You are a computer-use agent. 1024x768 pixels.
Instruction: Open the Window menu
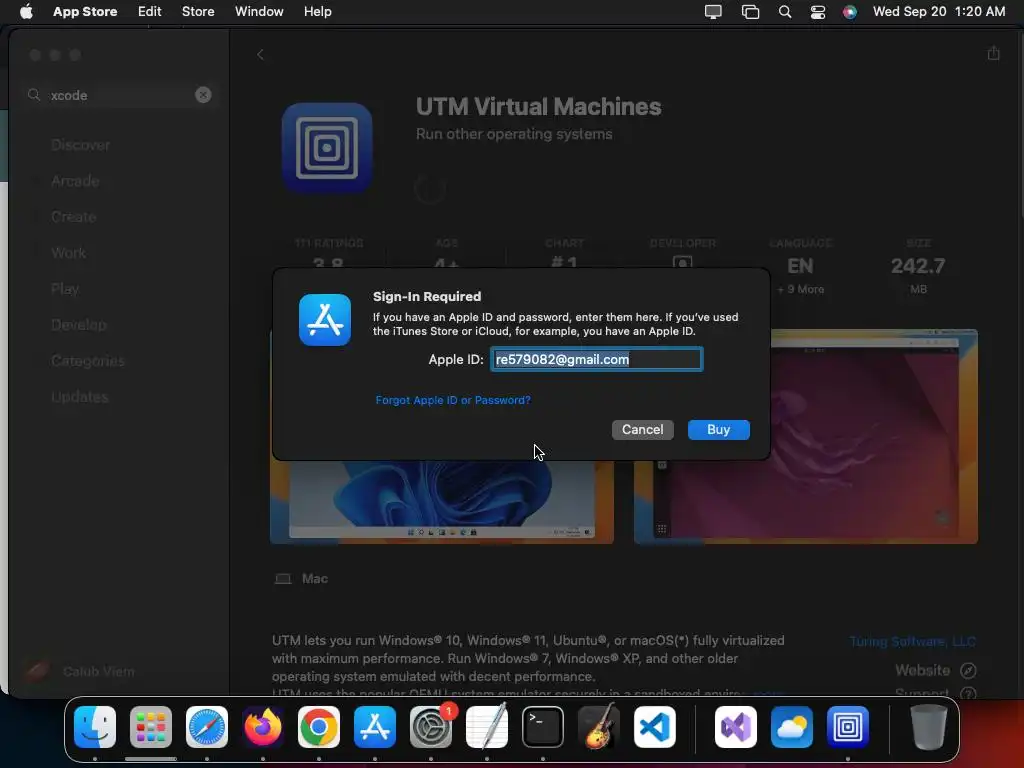click(259, 11)
